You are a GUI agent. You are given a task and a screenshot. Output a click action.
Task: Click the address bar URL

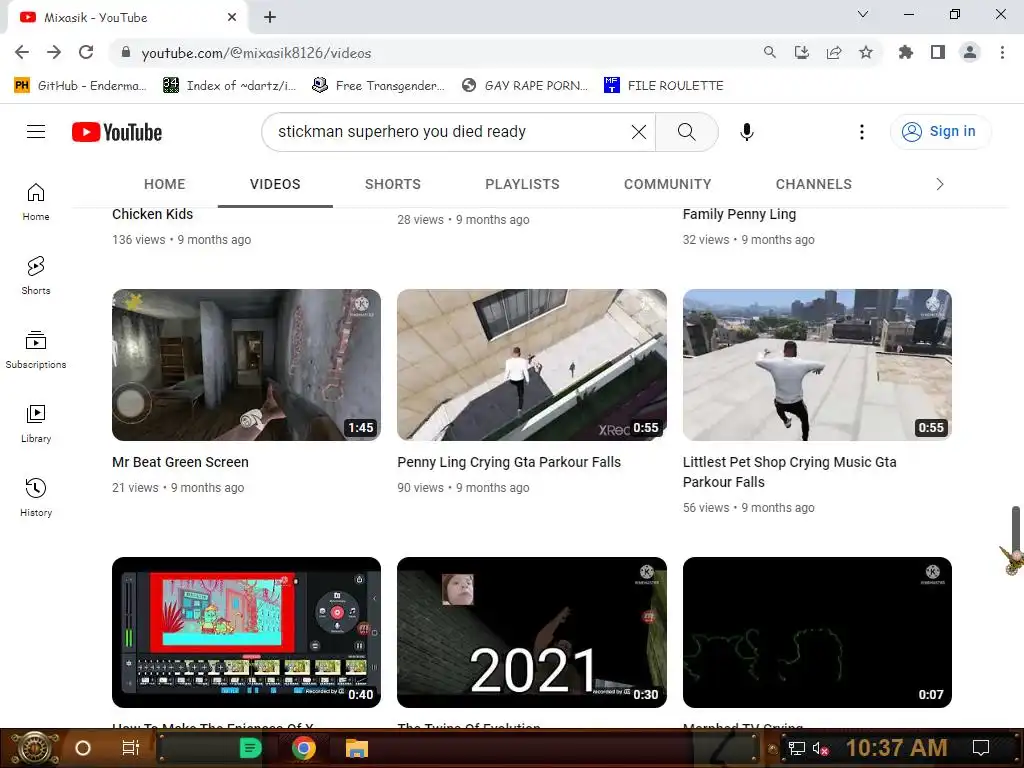tap(256, 53)
